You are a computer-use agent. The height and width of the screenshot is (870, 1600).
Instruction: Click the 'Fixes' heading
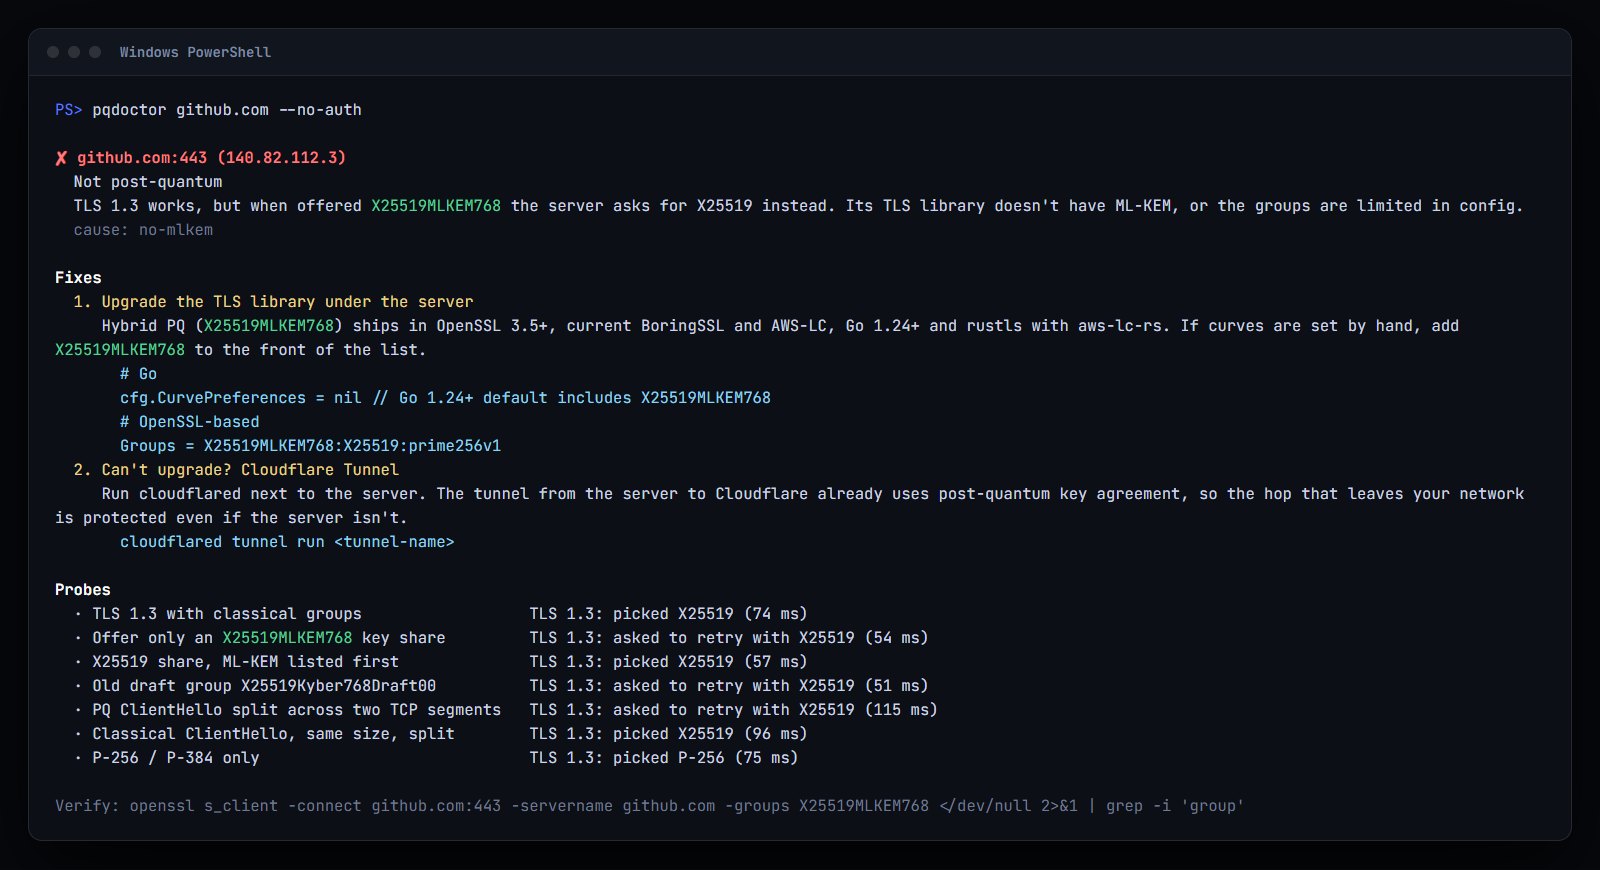point(78,278)
